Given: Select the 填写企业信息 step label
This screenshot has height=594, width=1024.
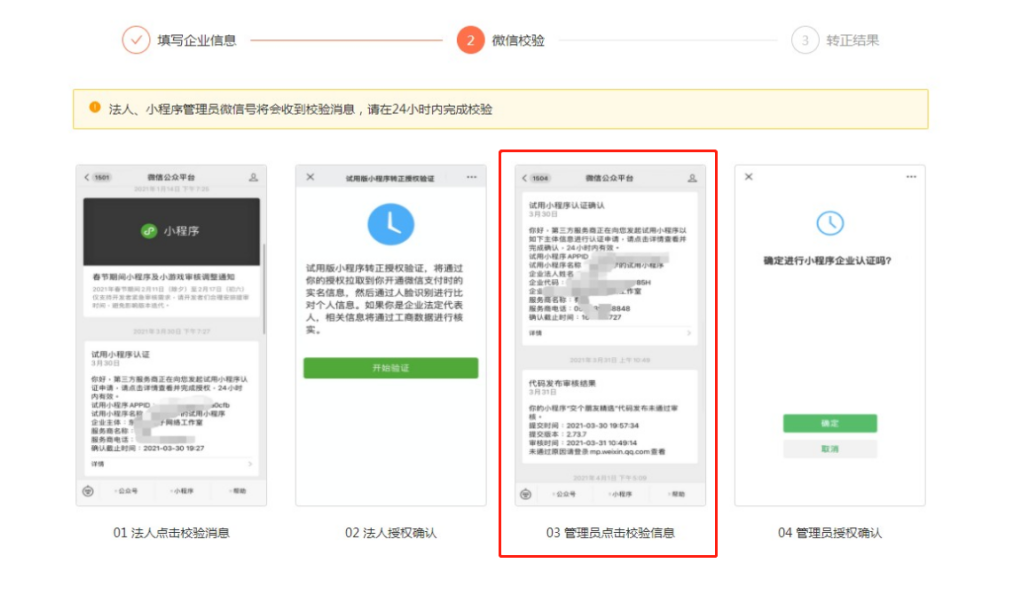Looking at the screenshot, I should pyautogui.click(x=197, y=40).
